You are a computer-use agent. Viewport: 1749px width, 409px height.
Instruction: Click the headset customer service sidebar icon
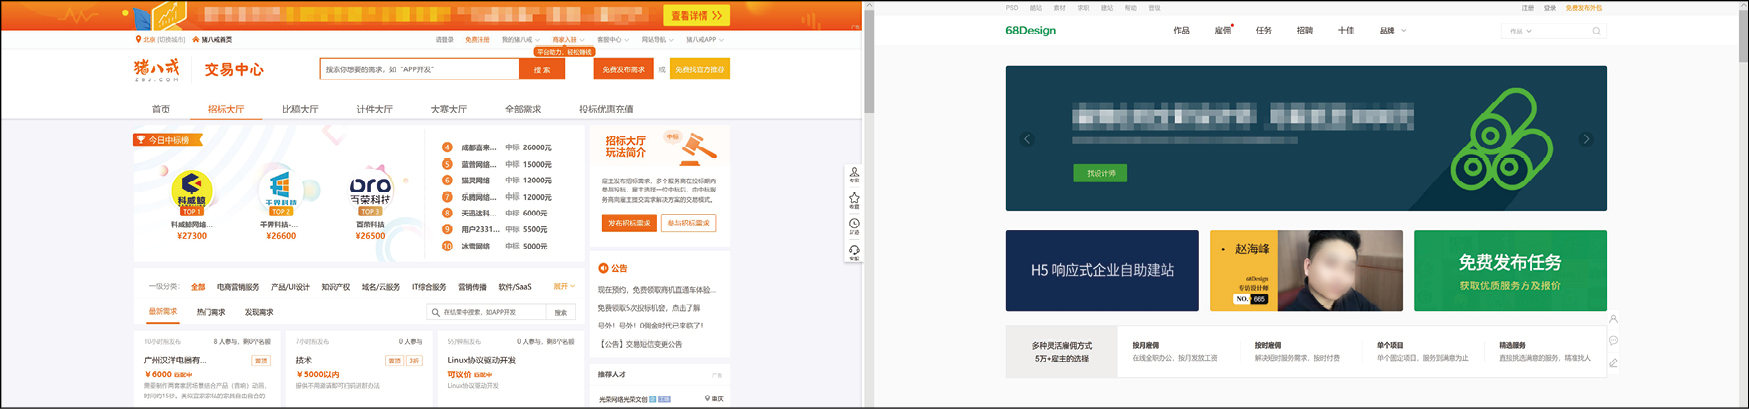854,252
